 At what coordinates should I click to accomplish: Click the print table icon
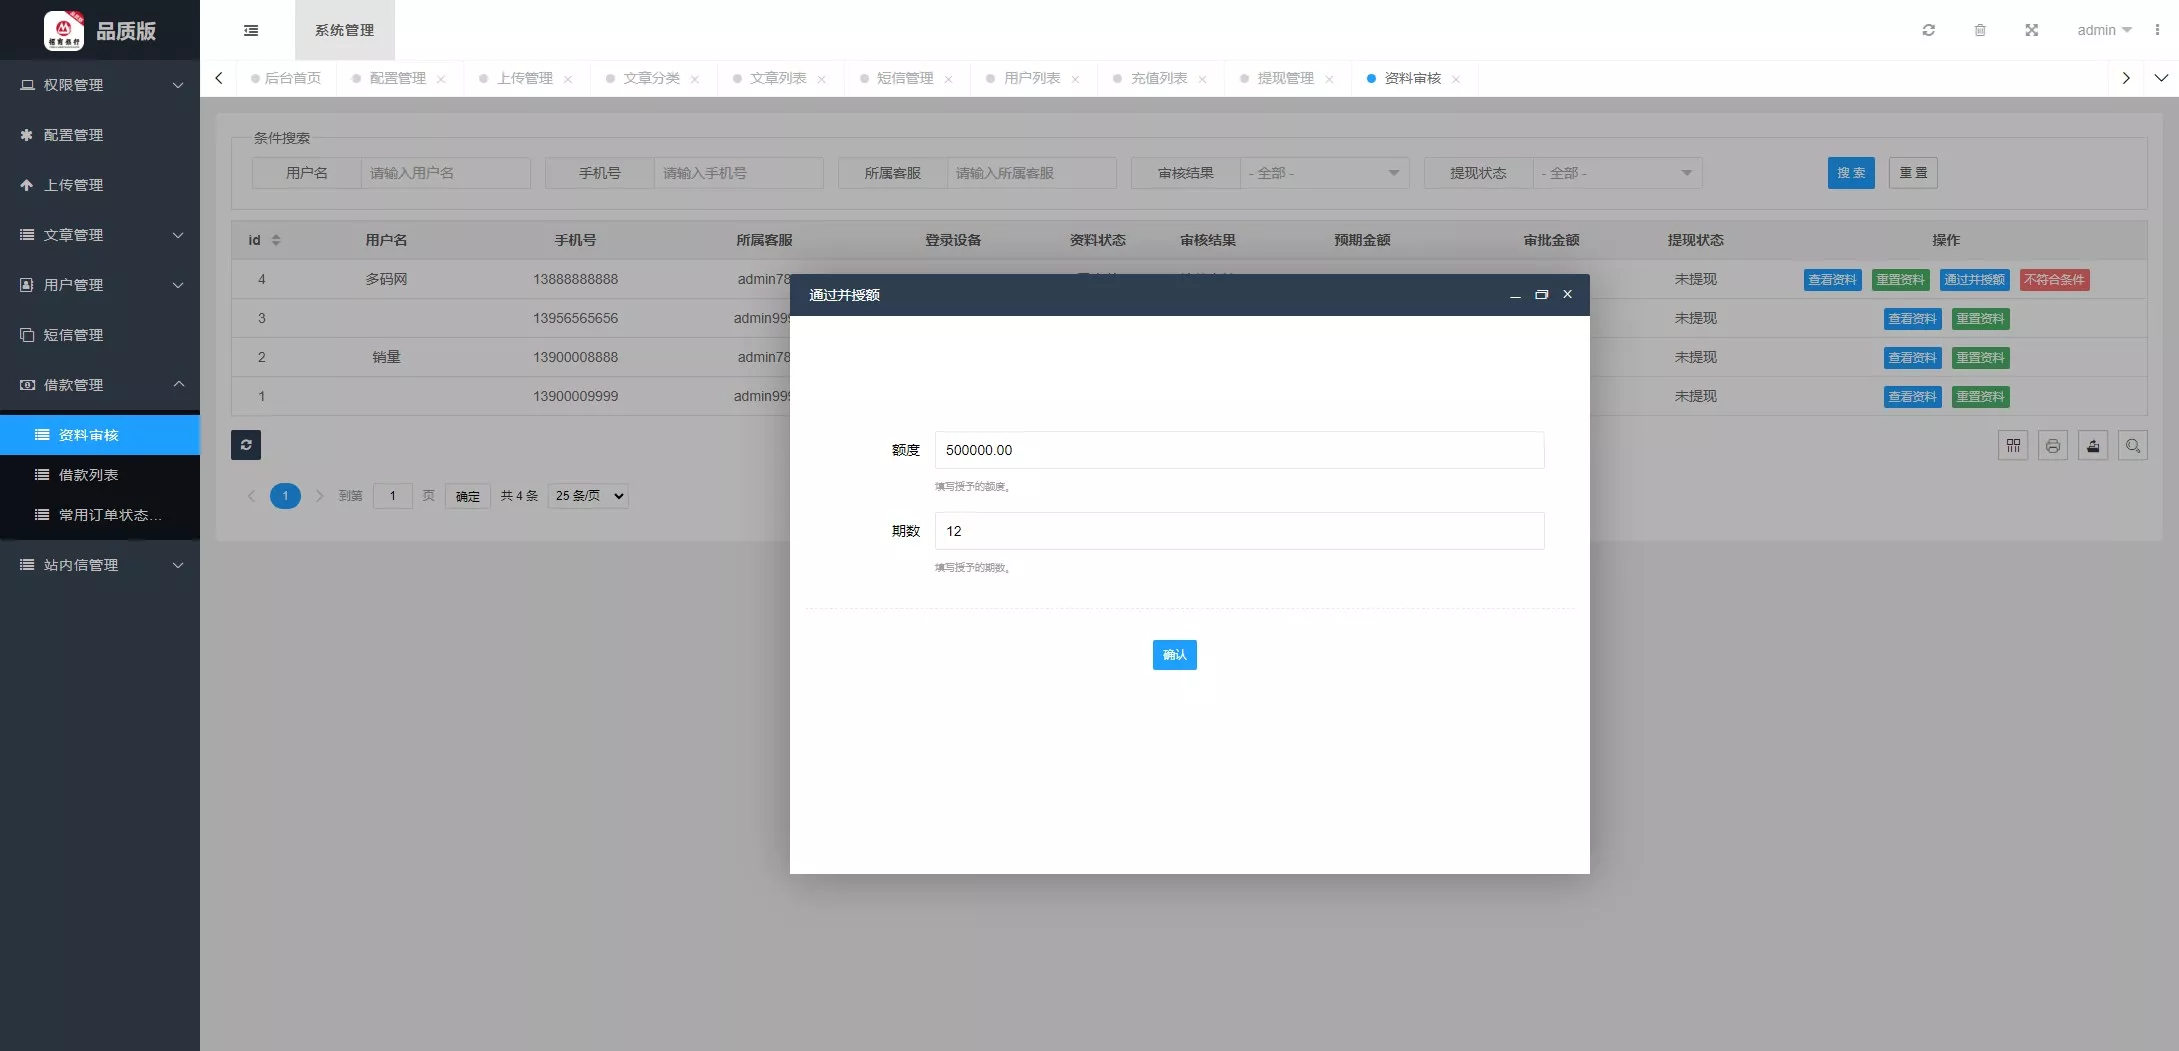click(2053, 446)
